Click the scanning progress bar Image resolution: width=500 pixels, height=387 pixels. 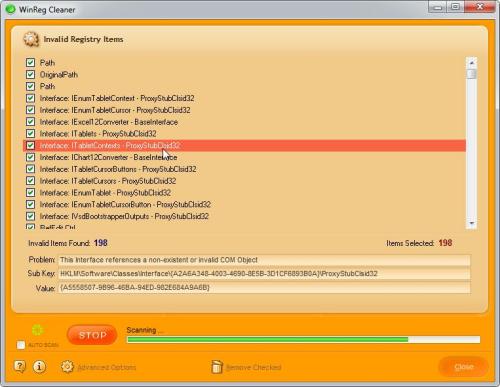[303, 340]
